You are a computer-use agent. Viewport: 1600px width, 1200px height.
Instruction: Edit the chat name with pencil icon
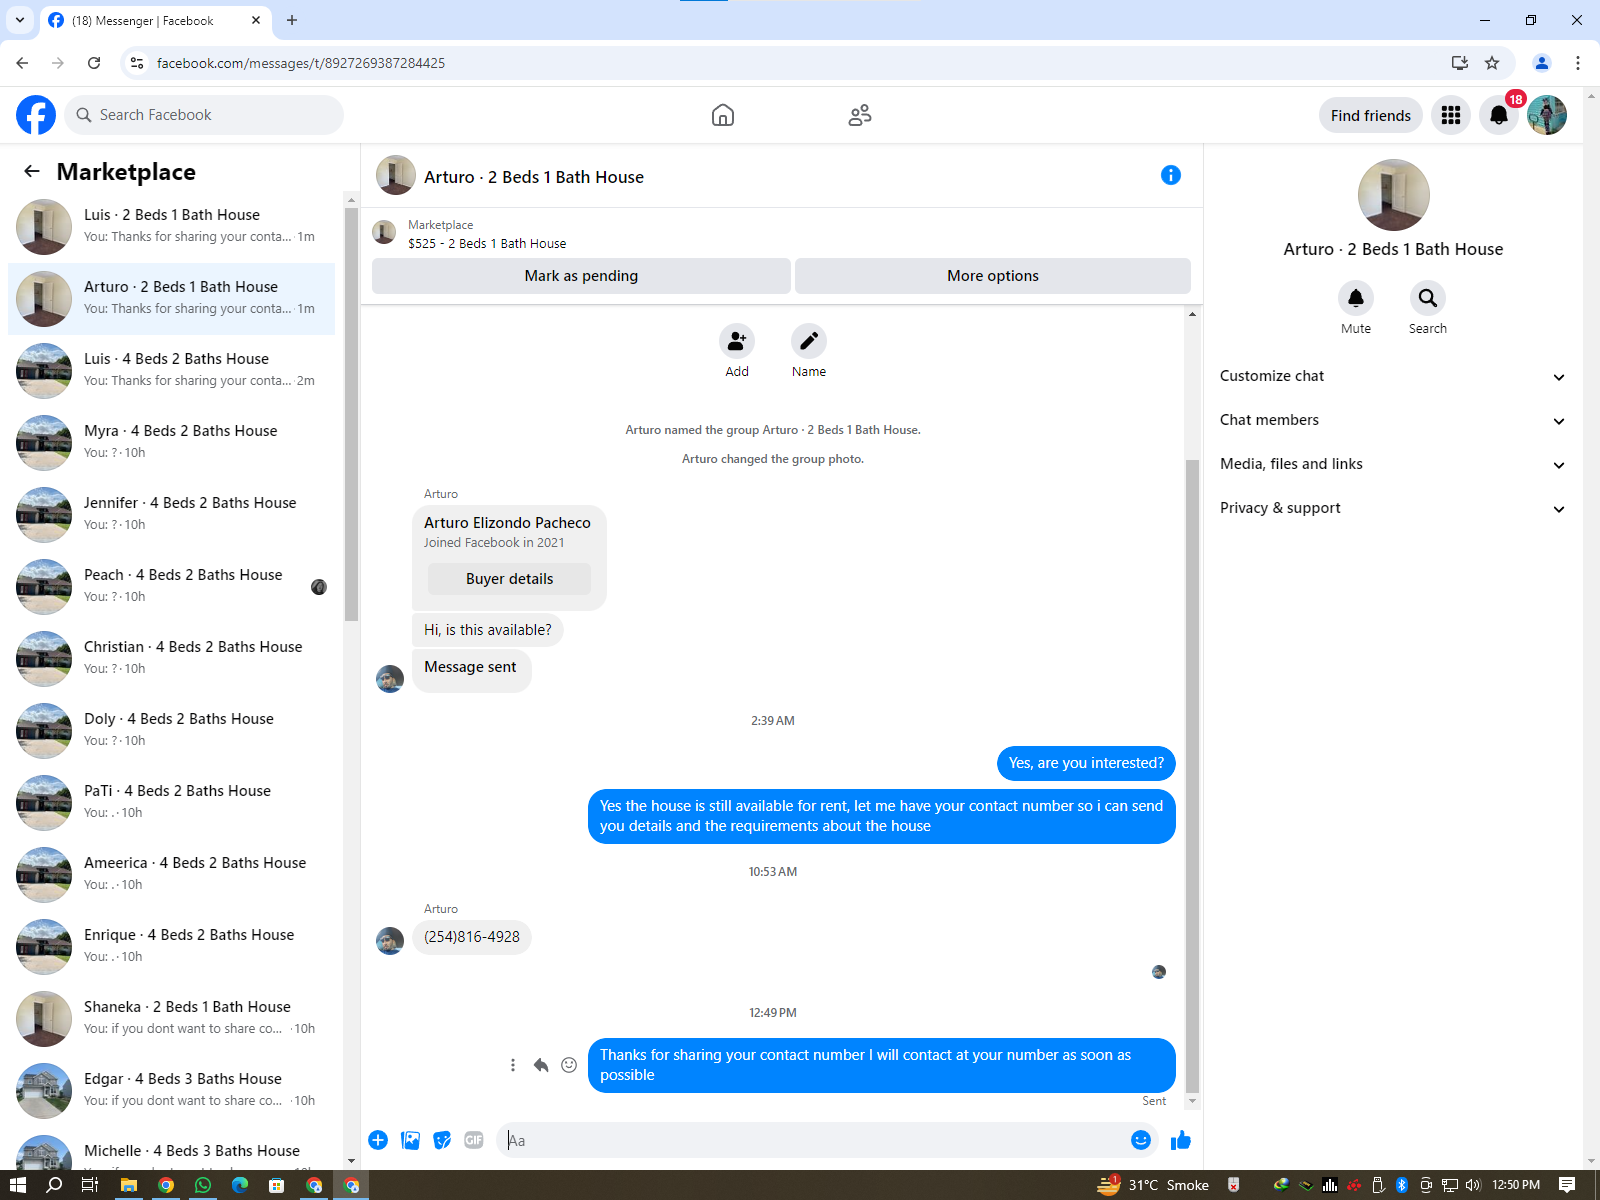point(809,341)
